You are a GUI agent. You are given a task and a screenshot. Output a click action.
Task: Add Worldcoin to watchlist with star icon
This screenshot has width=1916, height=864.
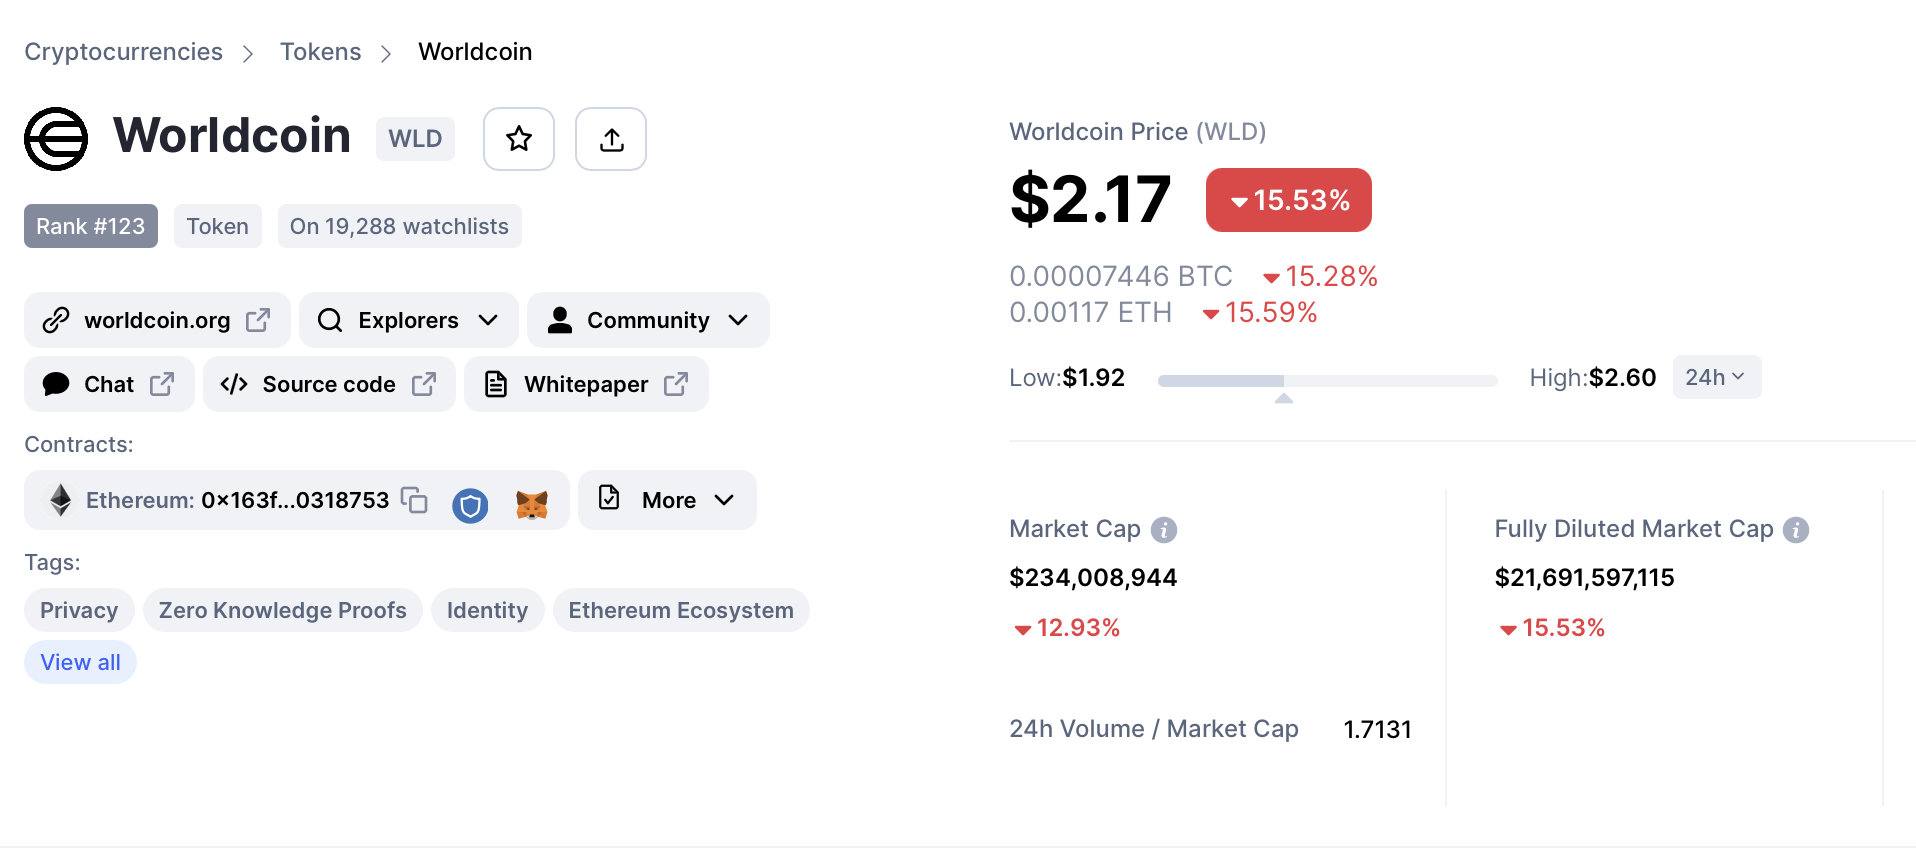[x=518, y=139]
